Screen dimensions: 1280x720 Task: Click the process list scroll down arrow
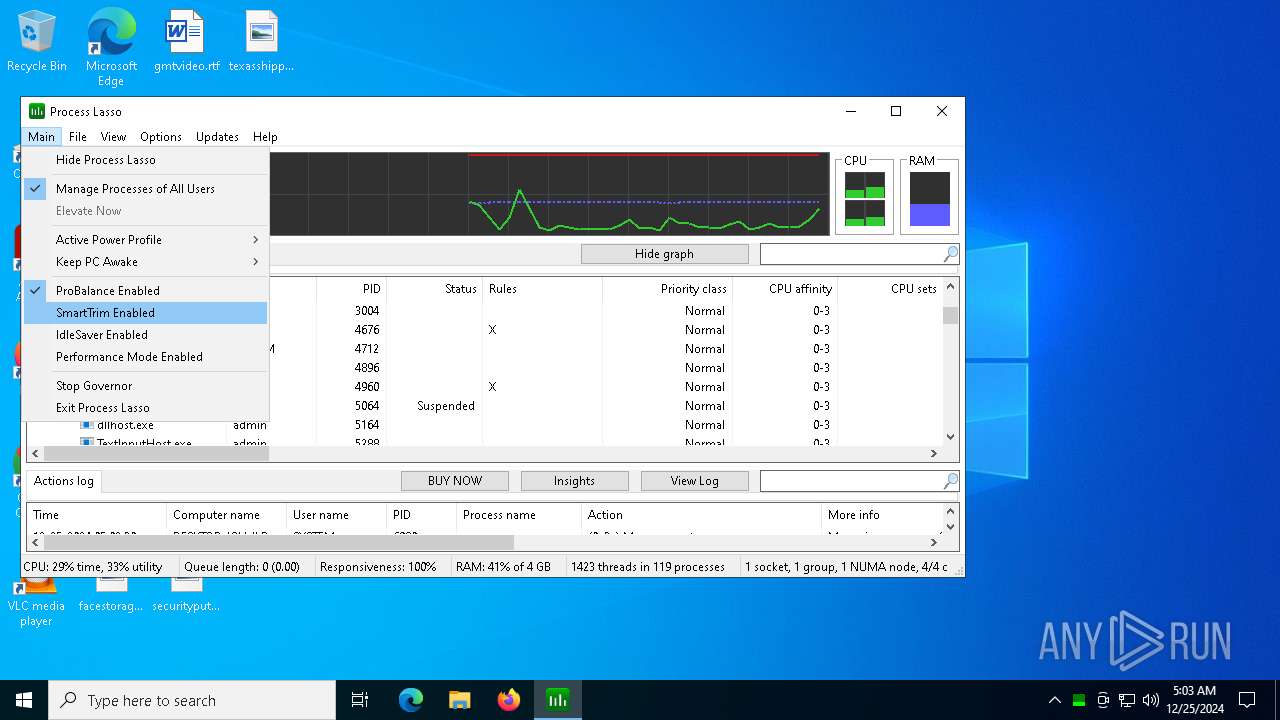950,437
